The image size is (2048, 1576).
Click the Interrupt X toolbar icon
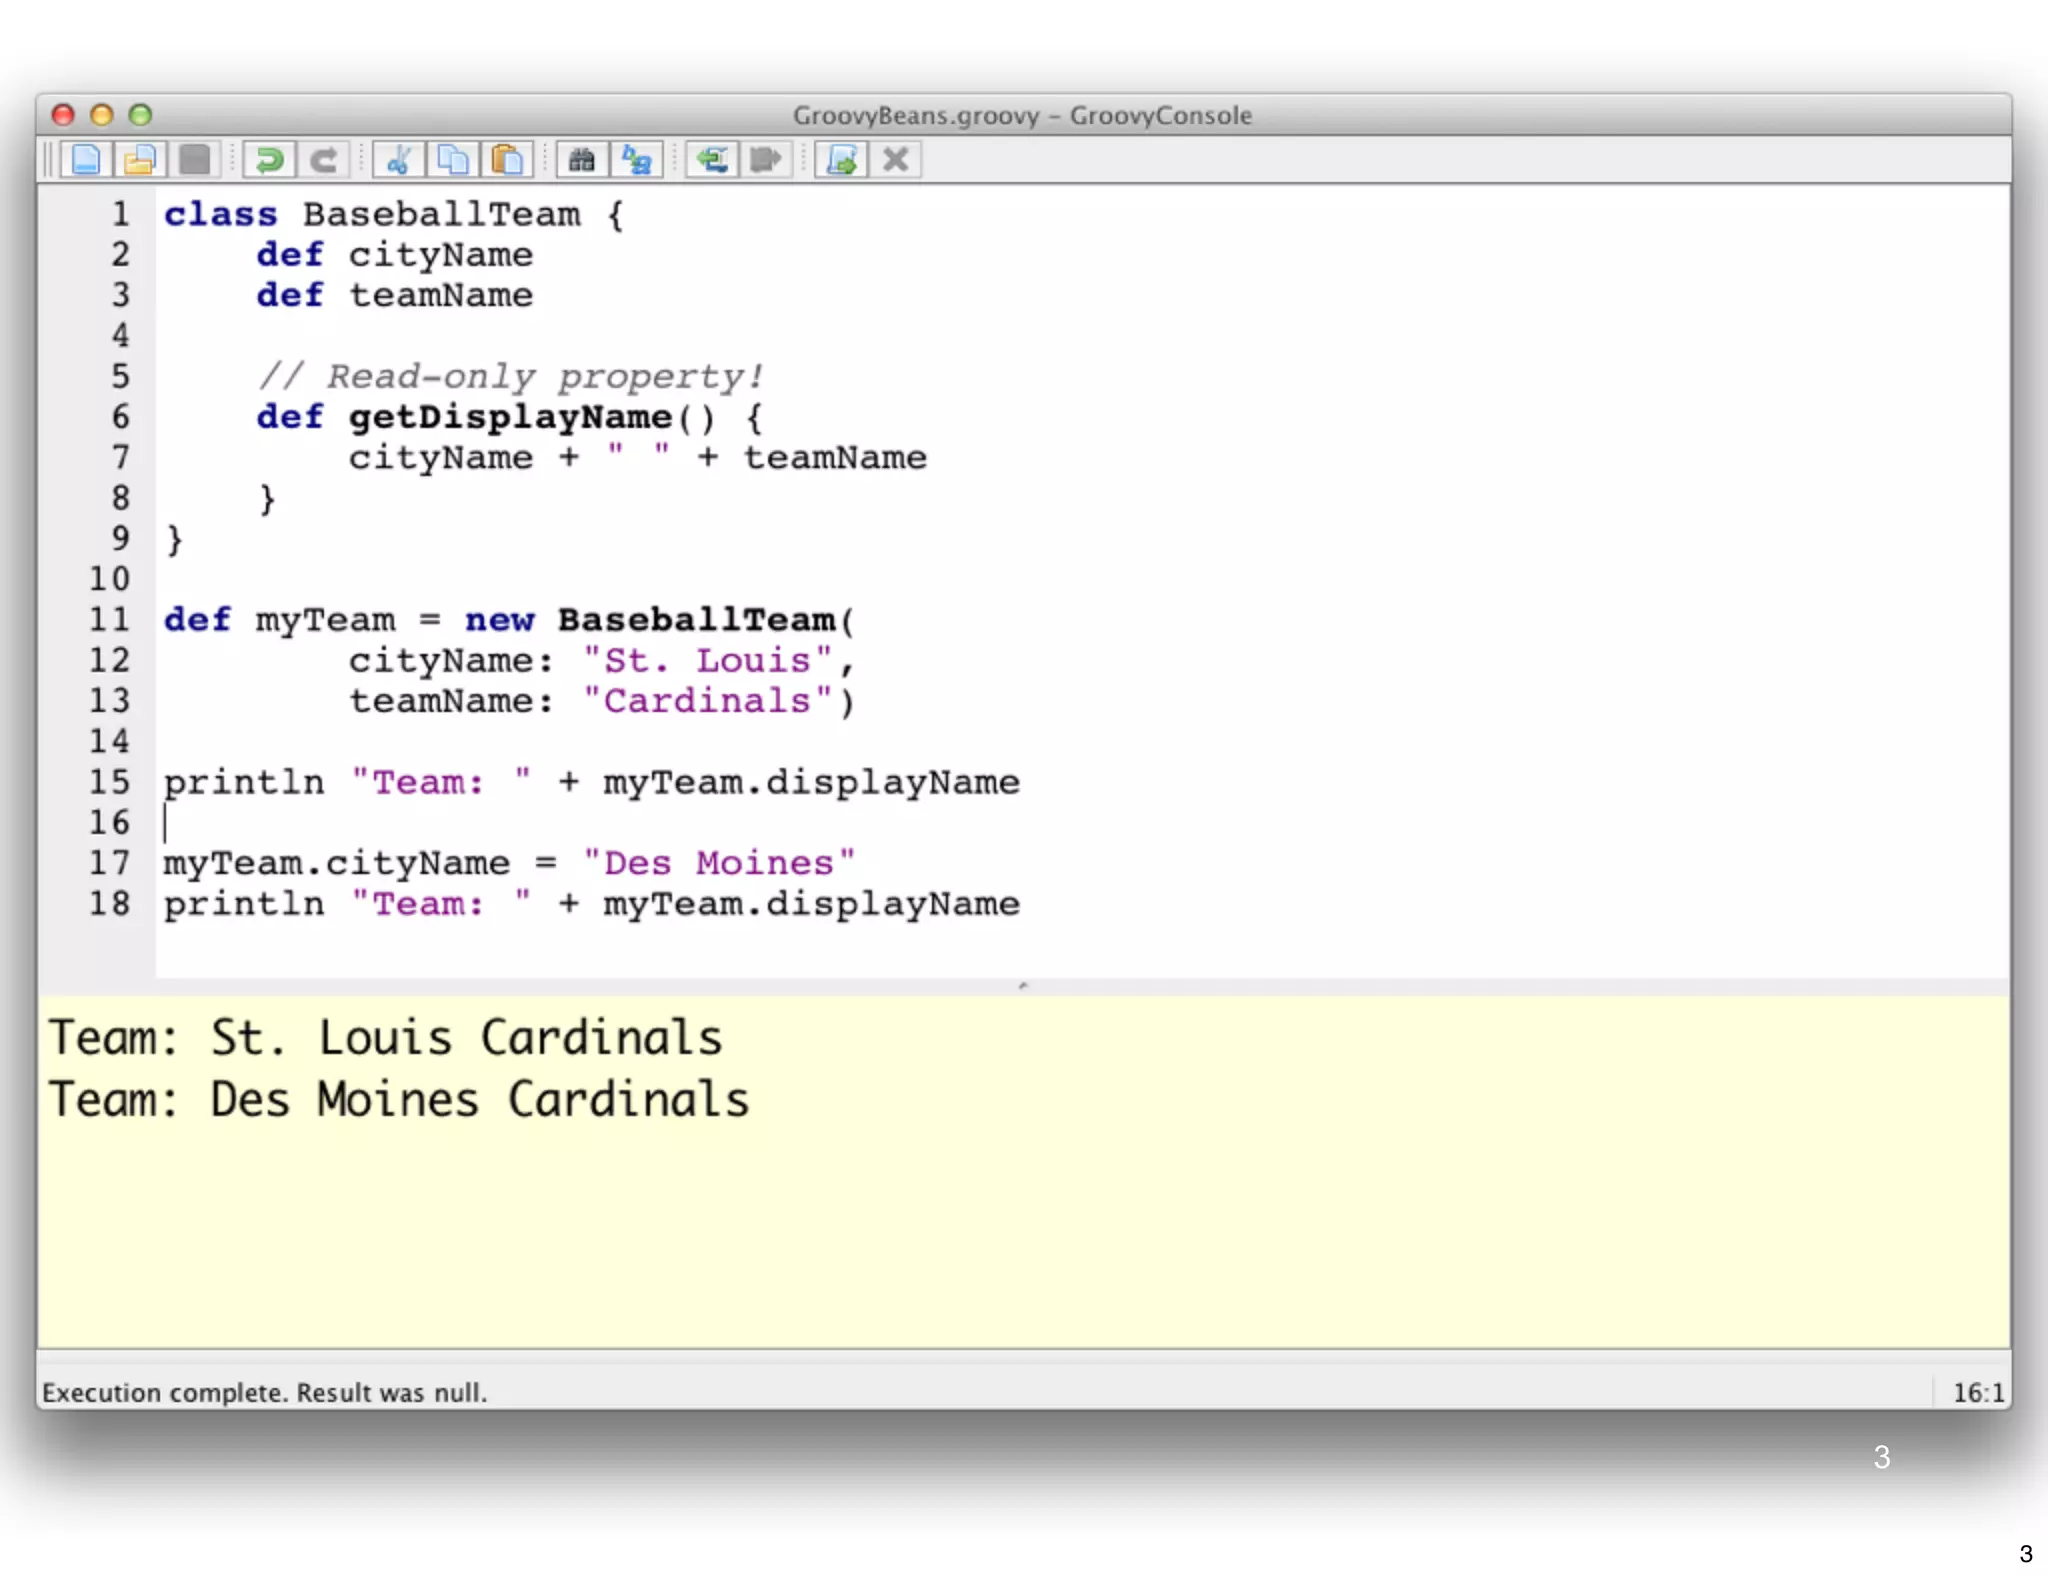(896, 160)
